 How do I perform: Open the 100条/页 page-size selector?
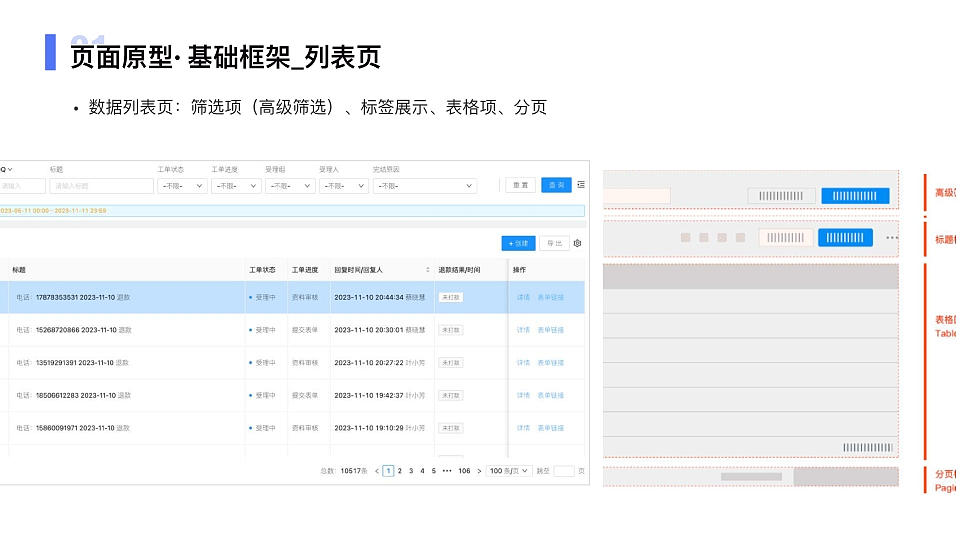click(508, 471)
